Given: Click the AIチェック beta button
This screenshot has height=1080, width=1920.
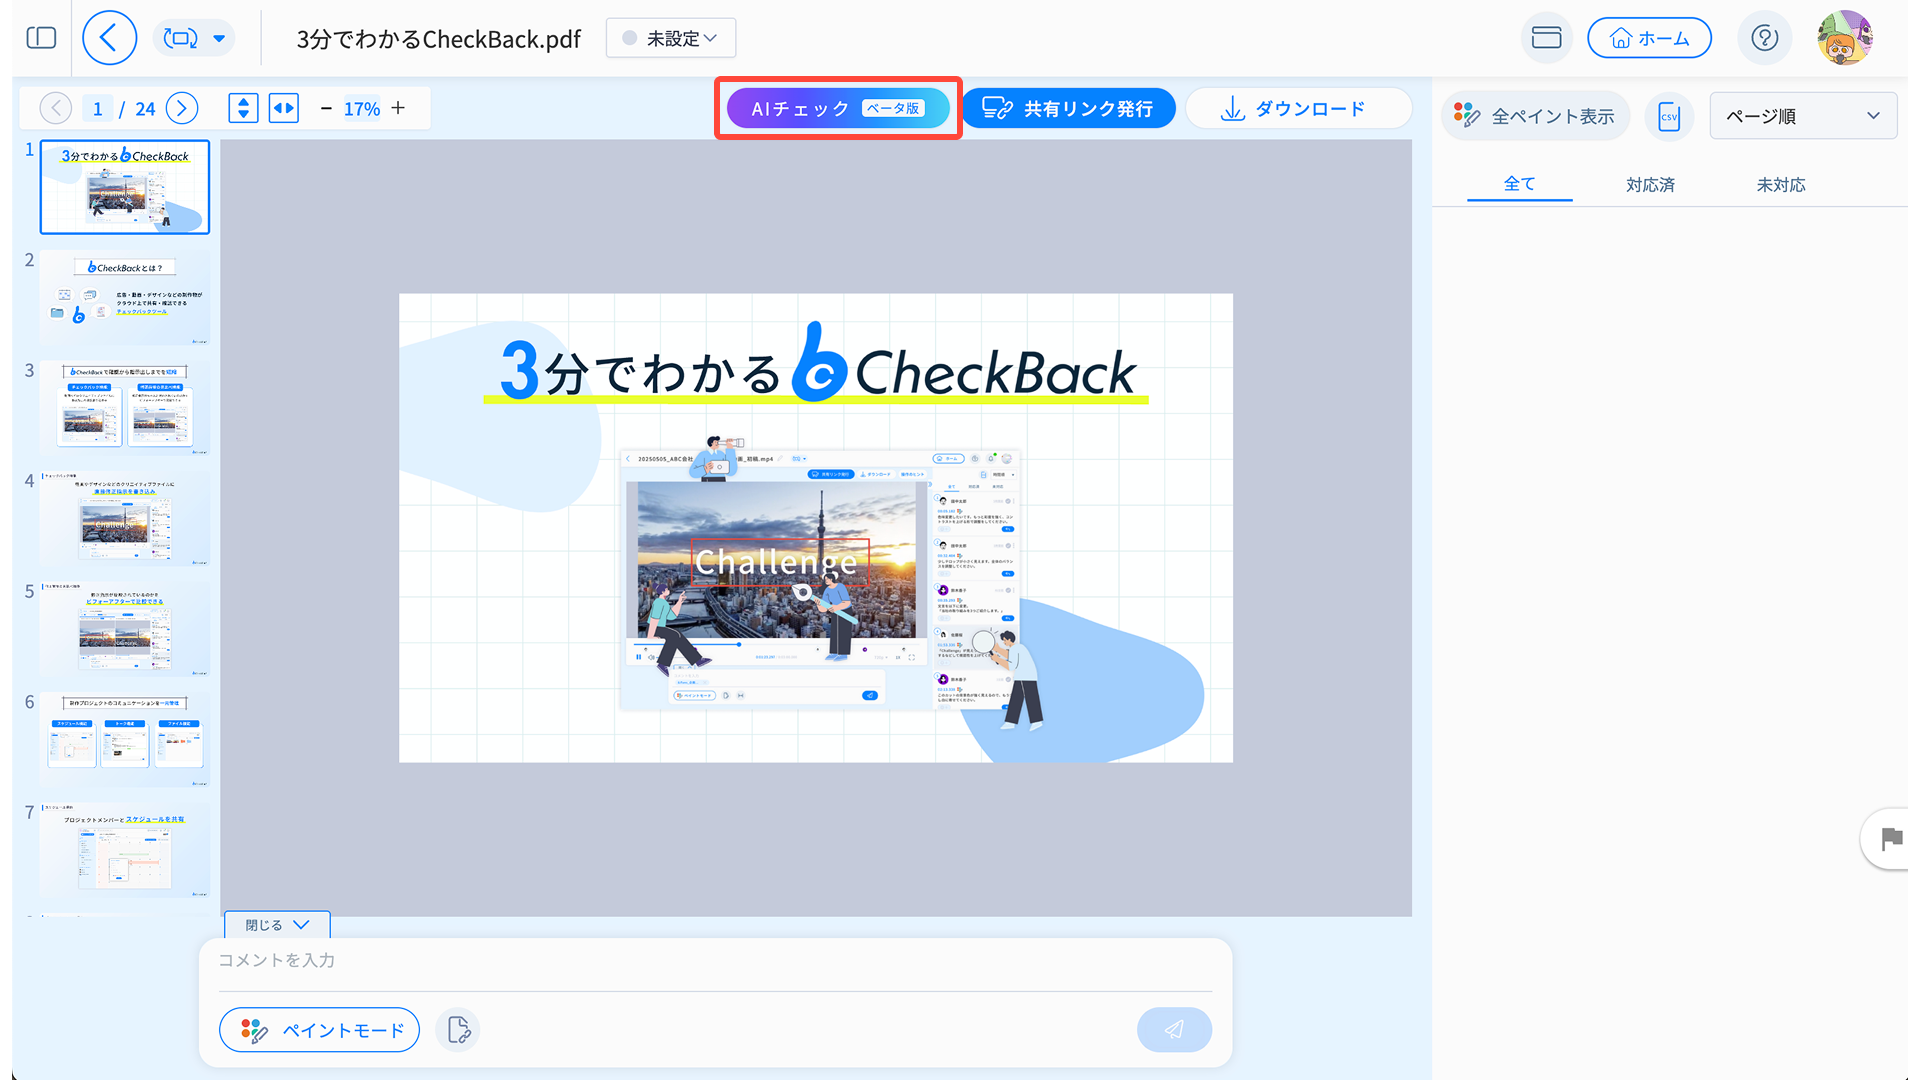Looking at the screenshot, I should pyautogui.click(x=837, y=108).
